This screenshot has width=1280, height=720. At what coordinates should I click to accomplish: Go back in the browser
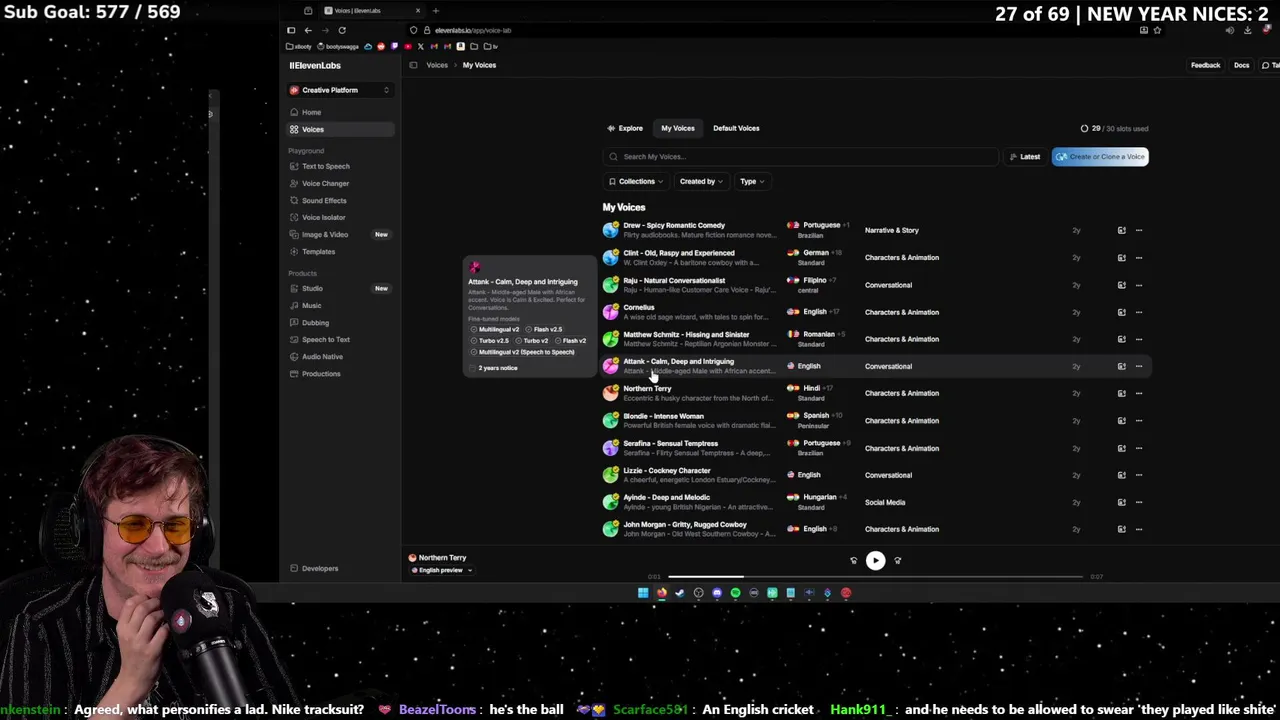click(x=308, y=30)
